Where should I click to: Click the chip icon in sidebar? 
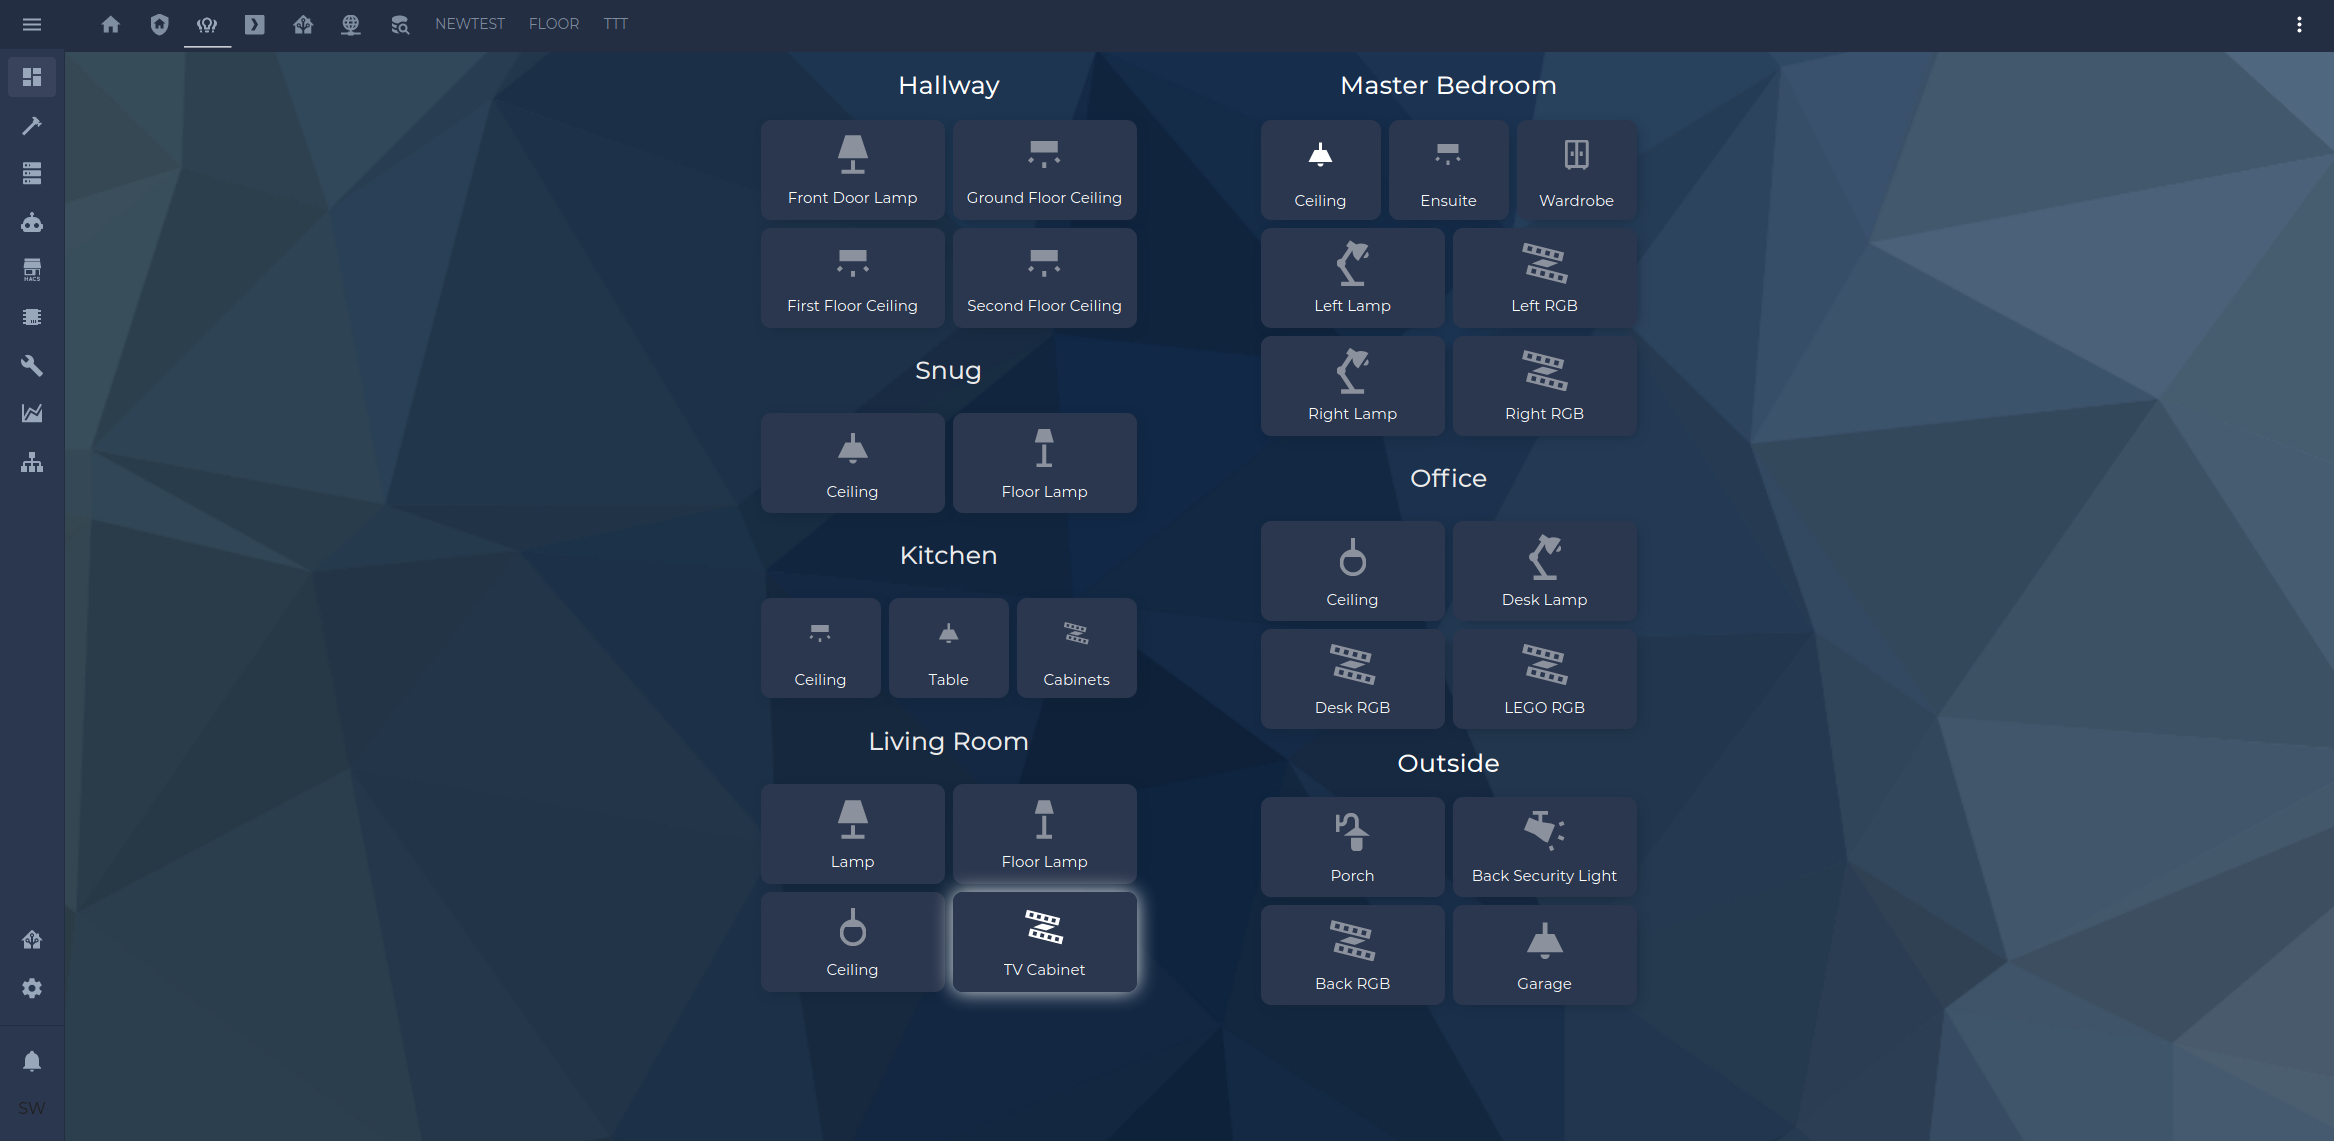pos(32,317)
